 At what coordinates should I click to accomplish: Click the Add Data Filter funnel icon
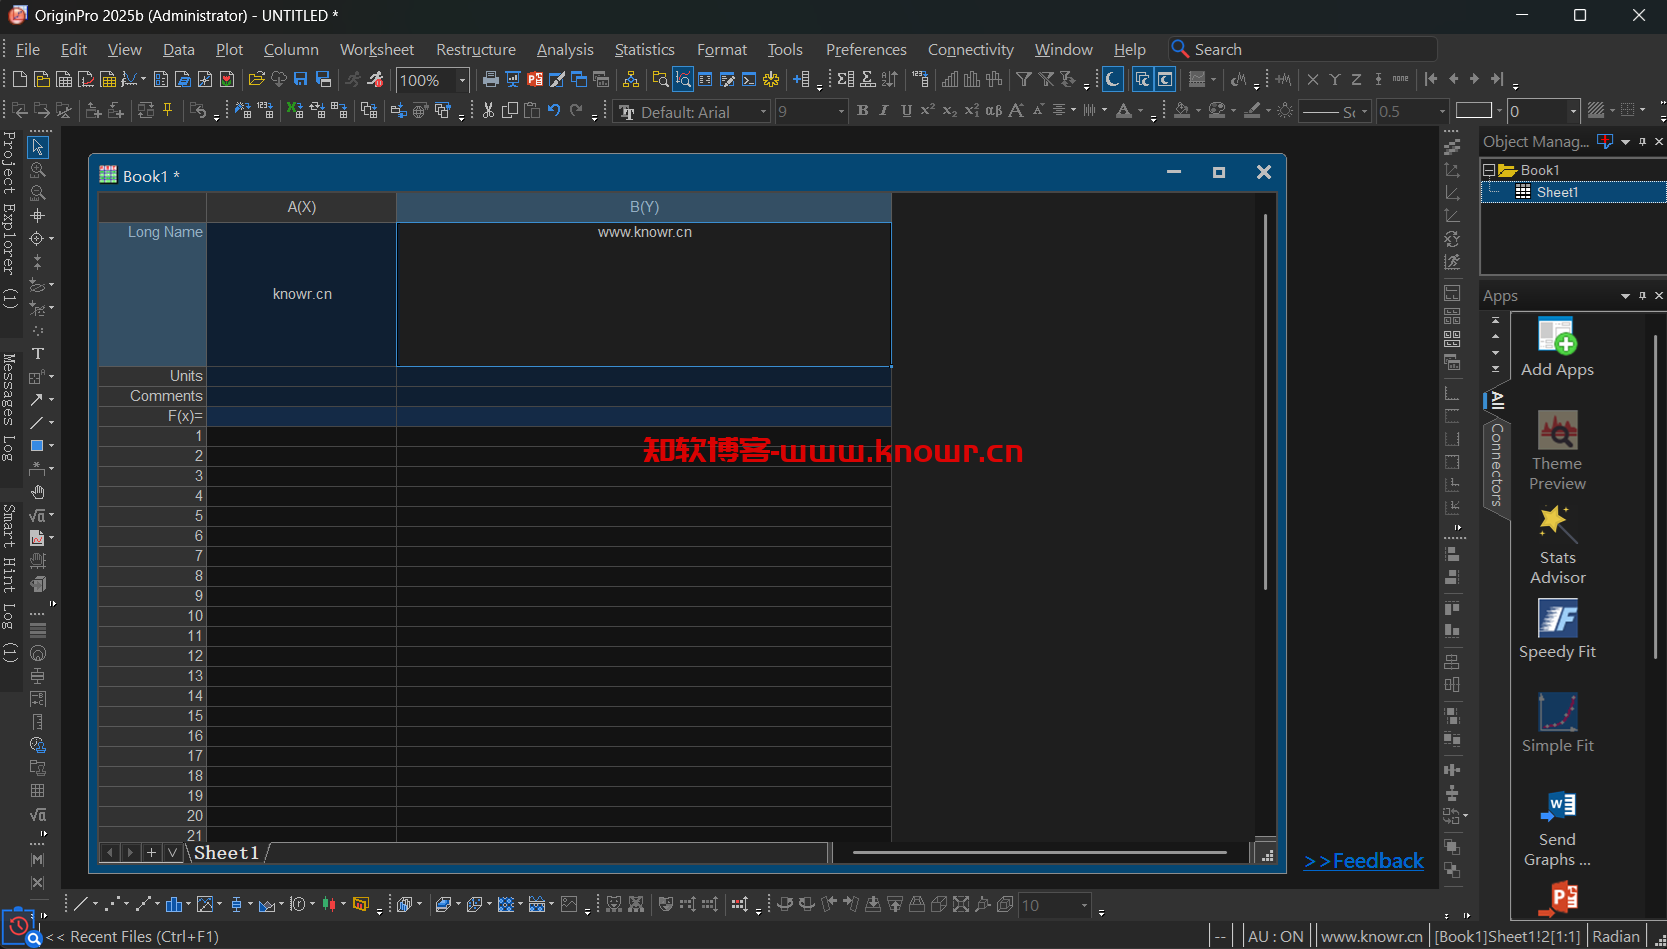(1024, 79)
